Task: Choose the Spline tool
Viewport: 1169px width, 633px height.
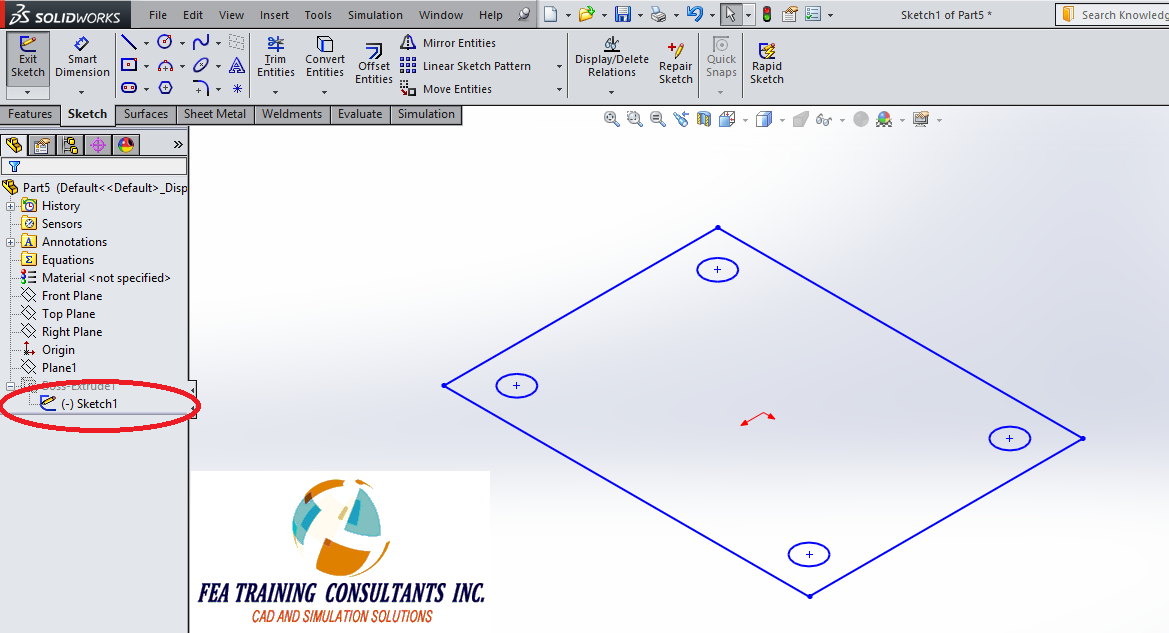Action: (201, 42)
